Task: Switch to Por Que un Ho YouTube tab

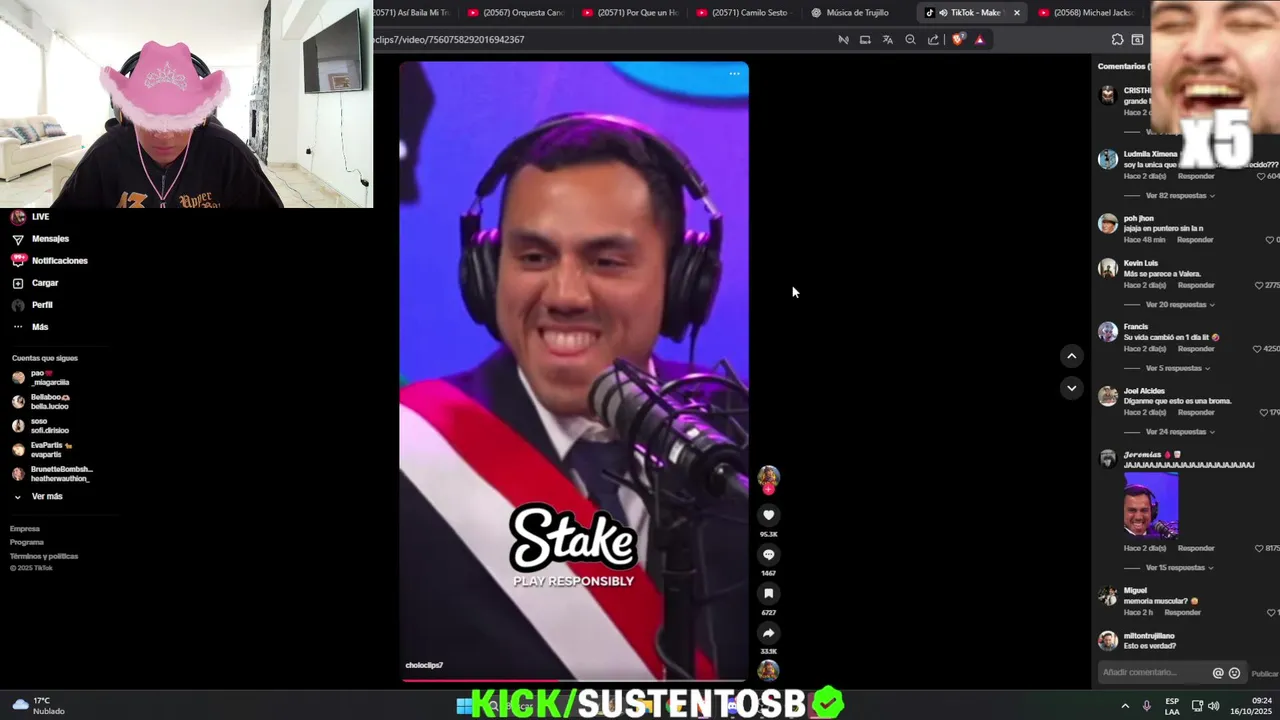Action: click(629, 13)
